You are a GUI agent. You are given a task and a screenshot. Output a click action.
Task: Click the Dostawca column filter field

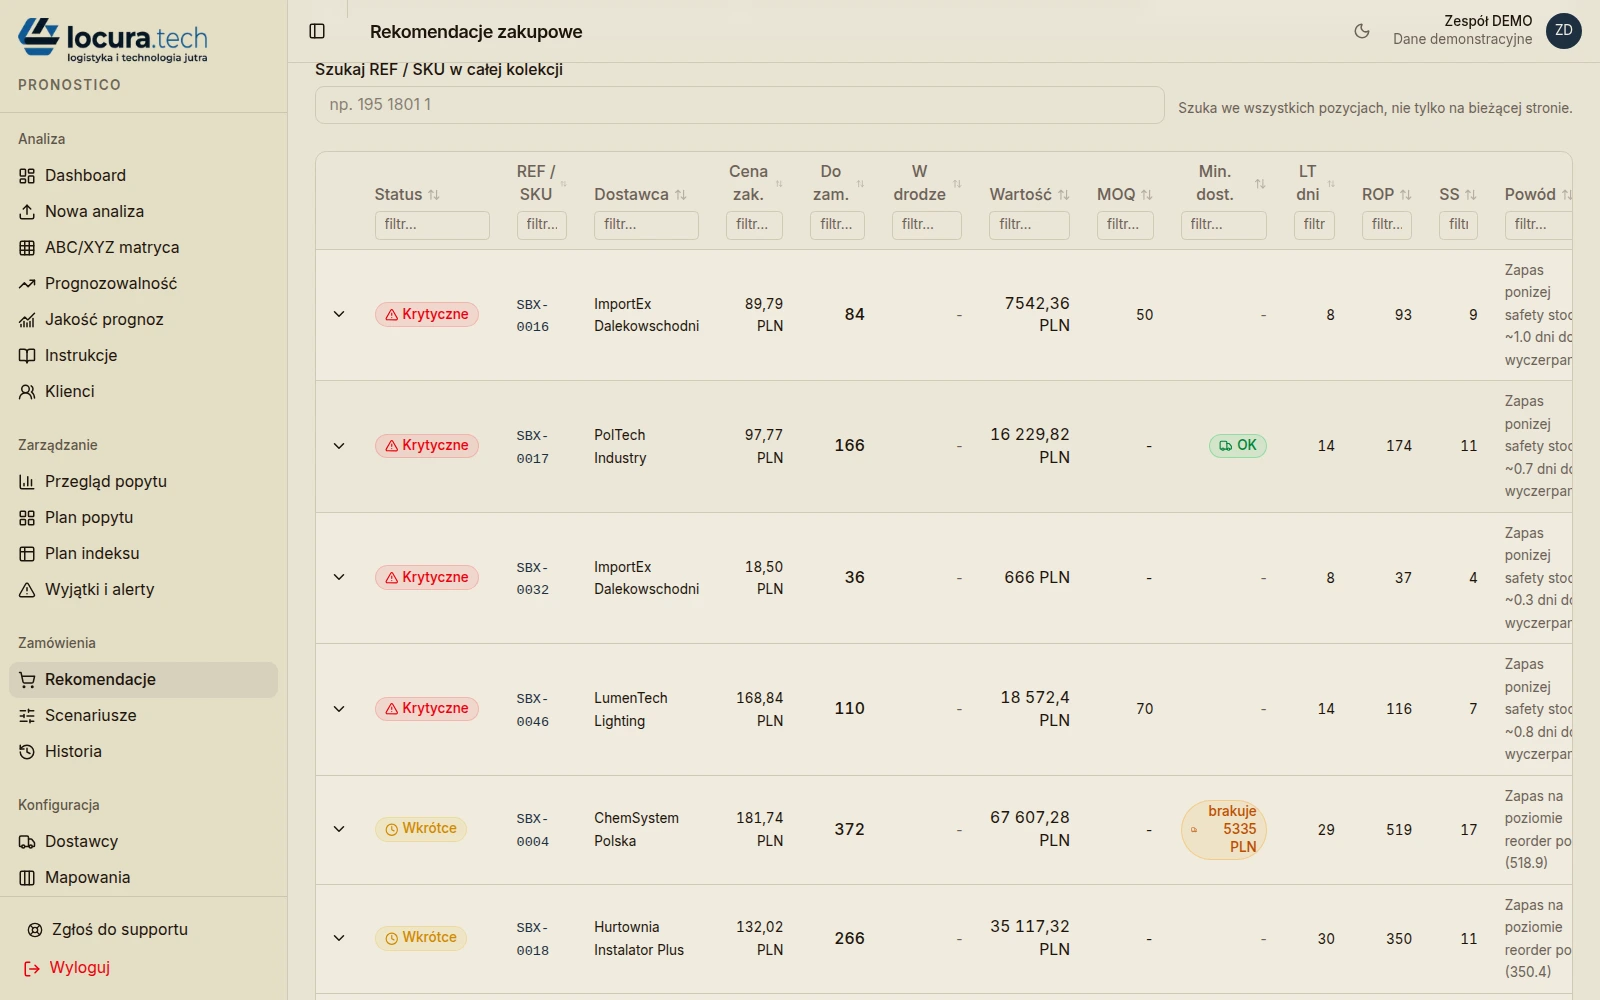646,225
